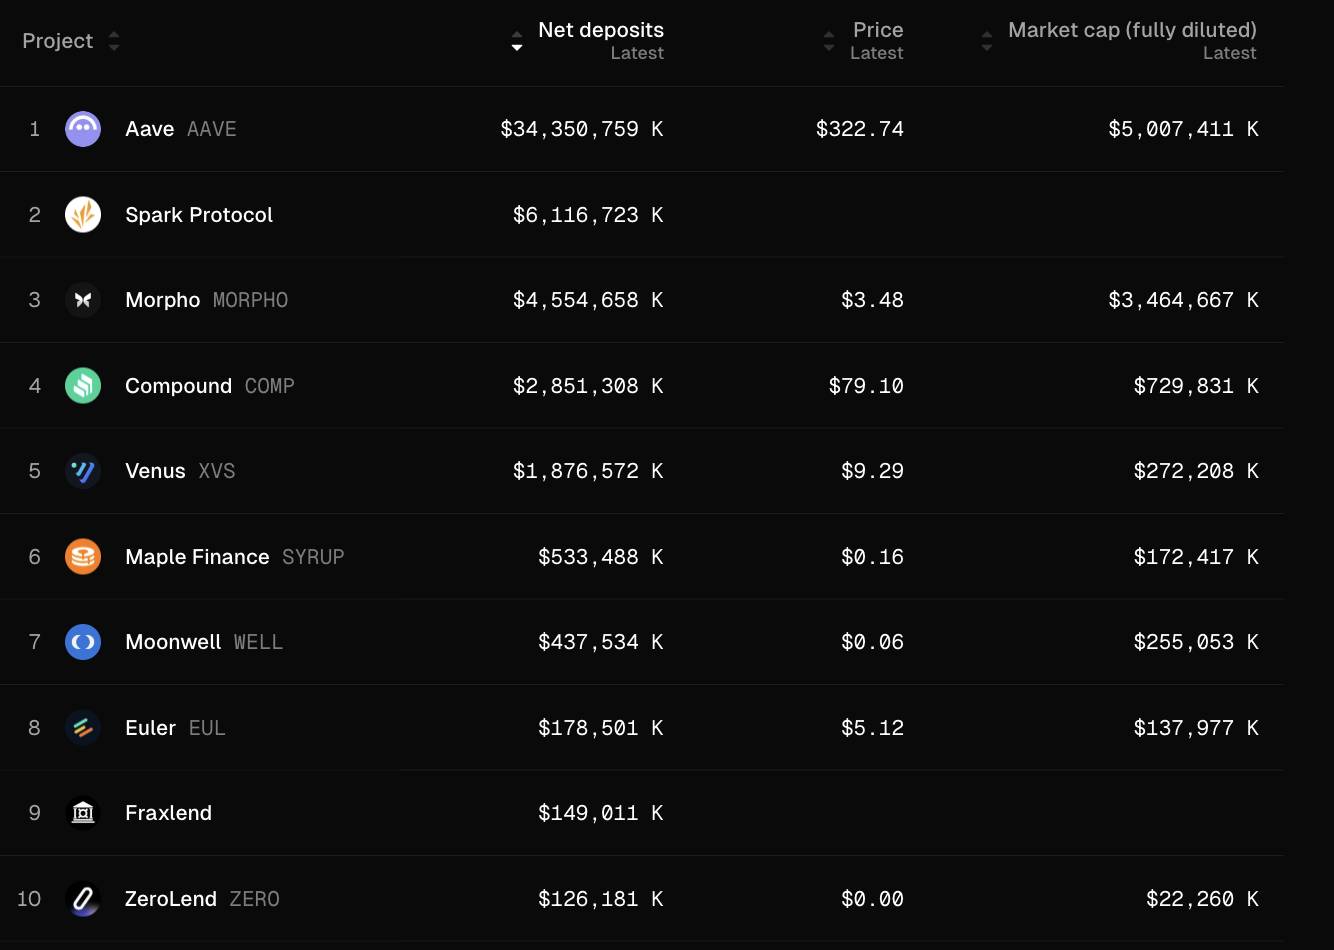Click the XVS ticker symbol
The width and height of the screenshot is (1334, 950).
(x=217, y=471)
